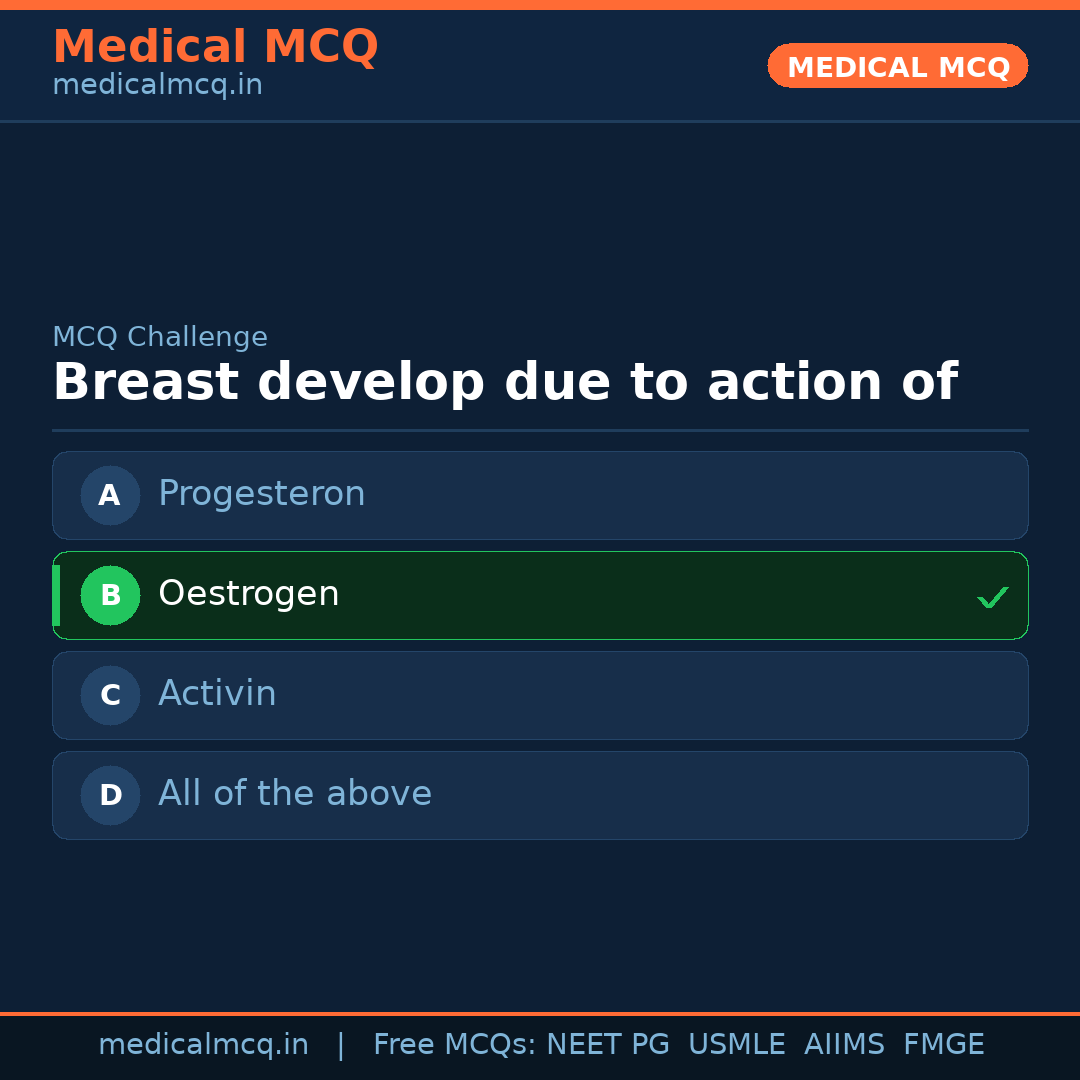Toggle the Oestrogen answer selection

(x=540, y=595)
